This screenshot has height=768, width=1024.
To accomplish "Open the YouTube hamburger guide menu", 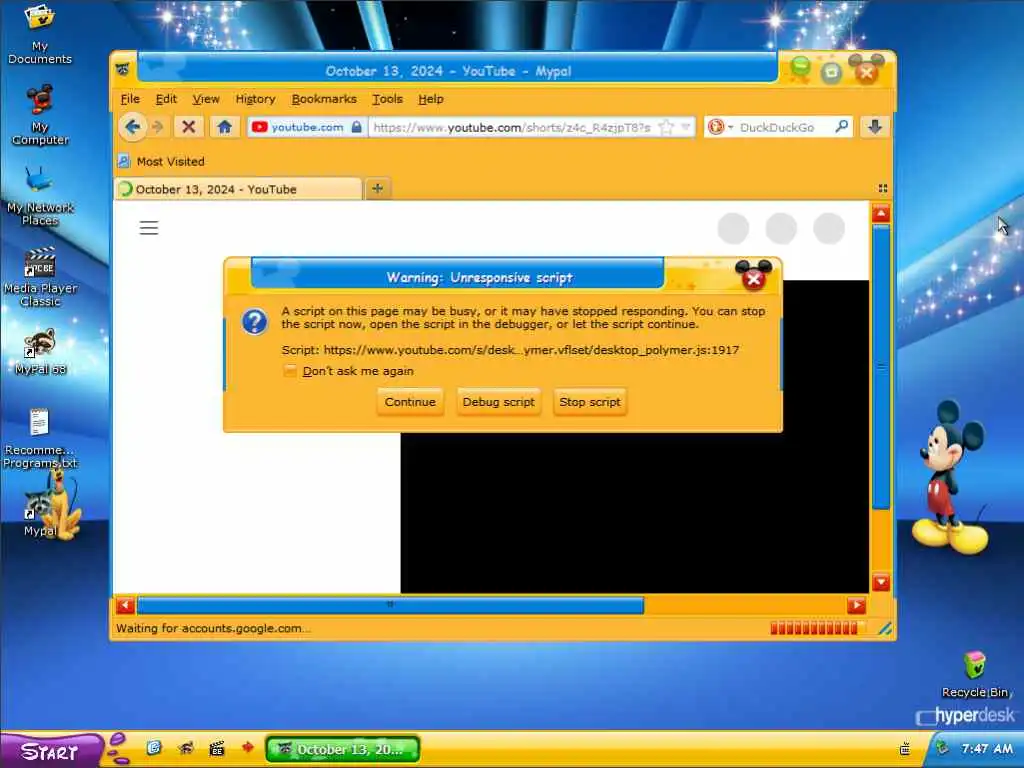I will point(149,228).
